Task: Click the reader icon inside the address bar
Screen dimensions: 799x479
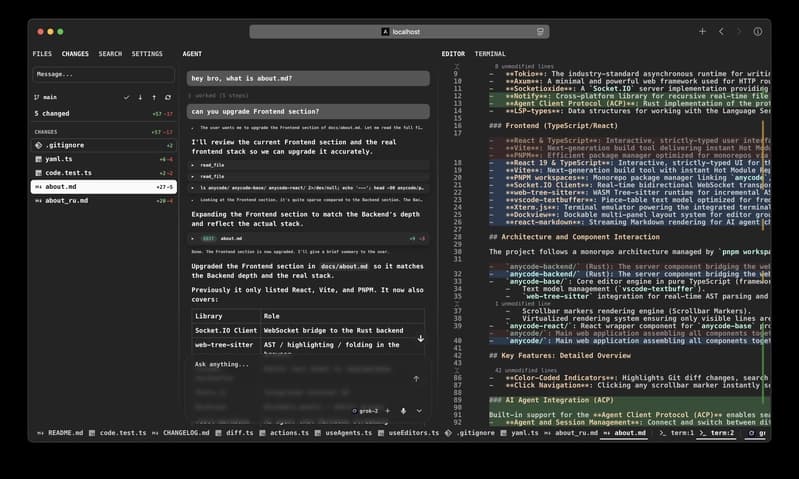Action: (540, 32)
